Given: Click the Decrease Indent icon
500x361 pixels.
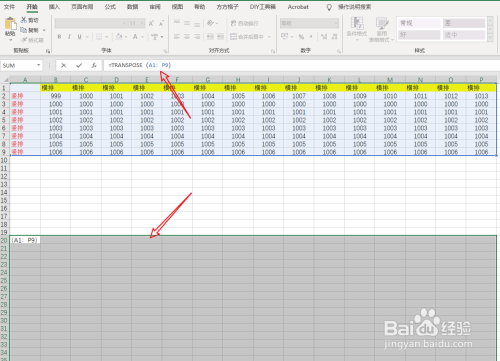Looking at the screenshot, I should (x=210, y=37).
